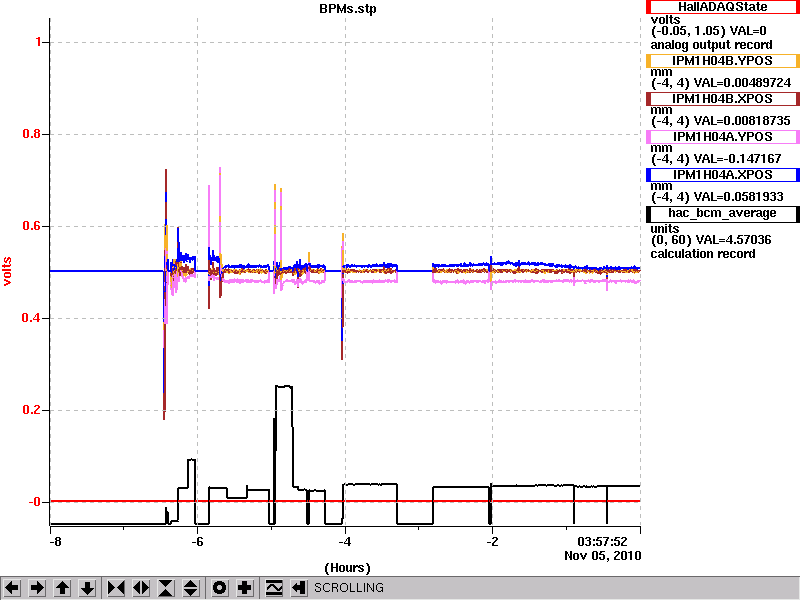Screen dimensions: 800x600
Task: Pan the graph left with the left arrow
Action: 12,588
